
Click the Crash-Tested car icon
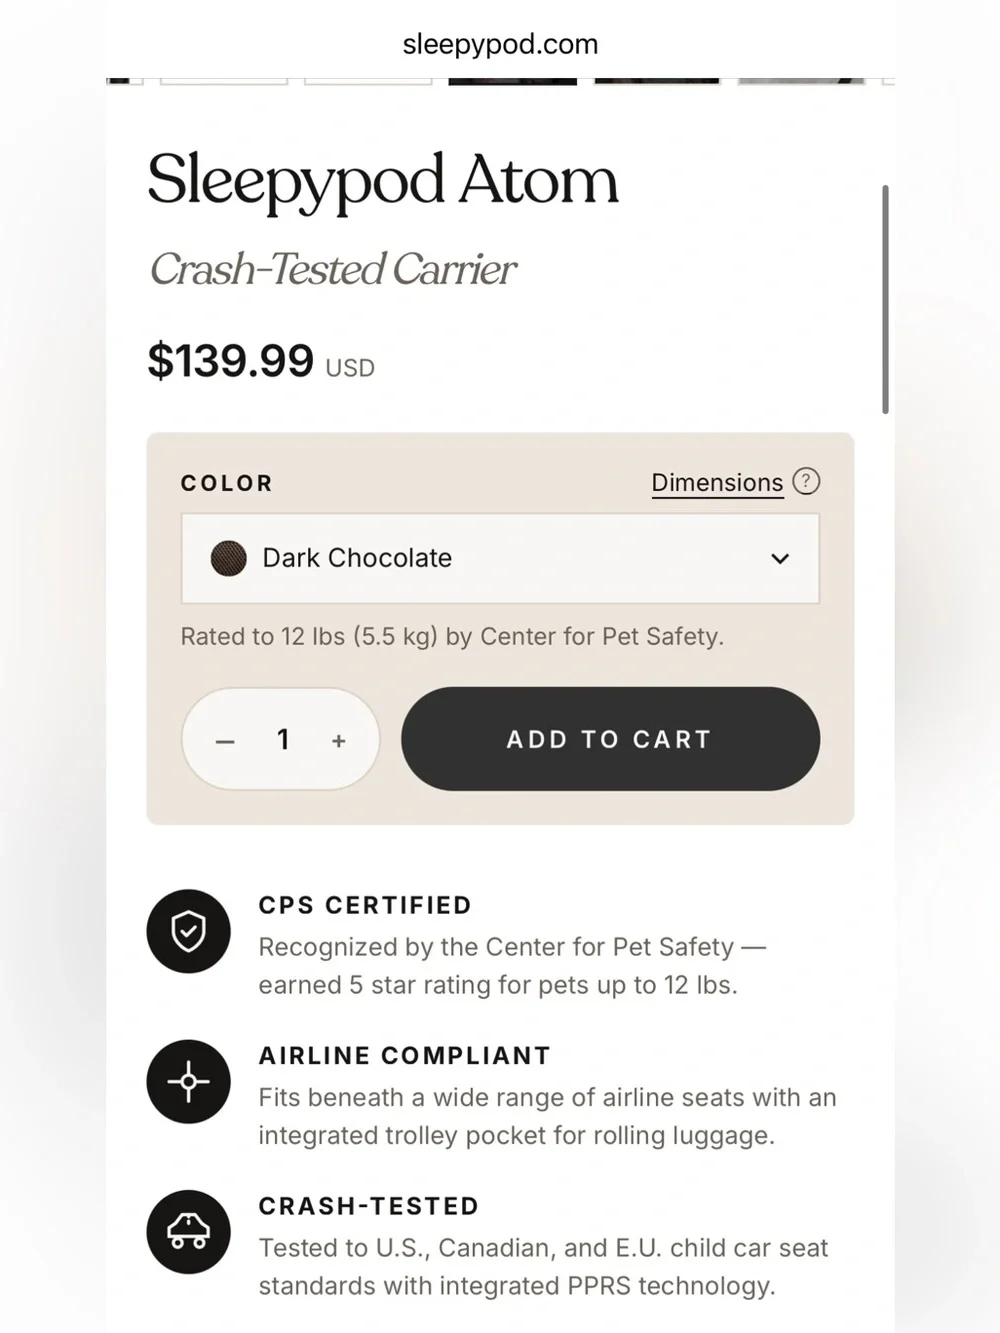click(188, 1232)
